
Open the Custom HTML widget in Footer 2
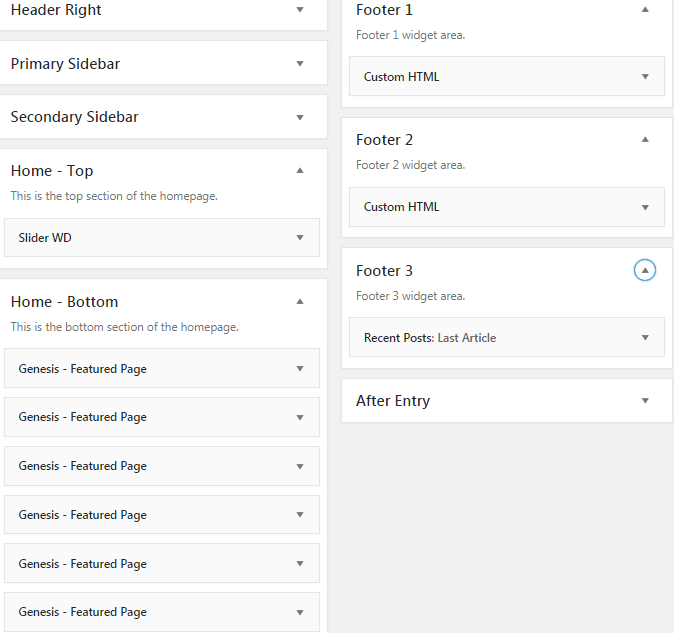(507, 207)
